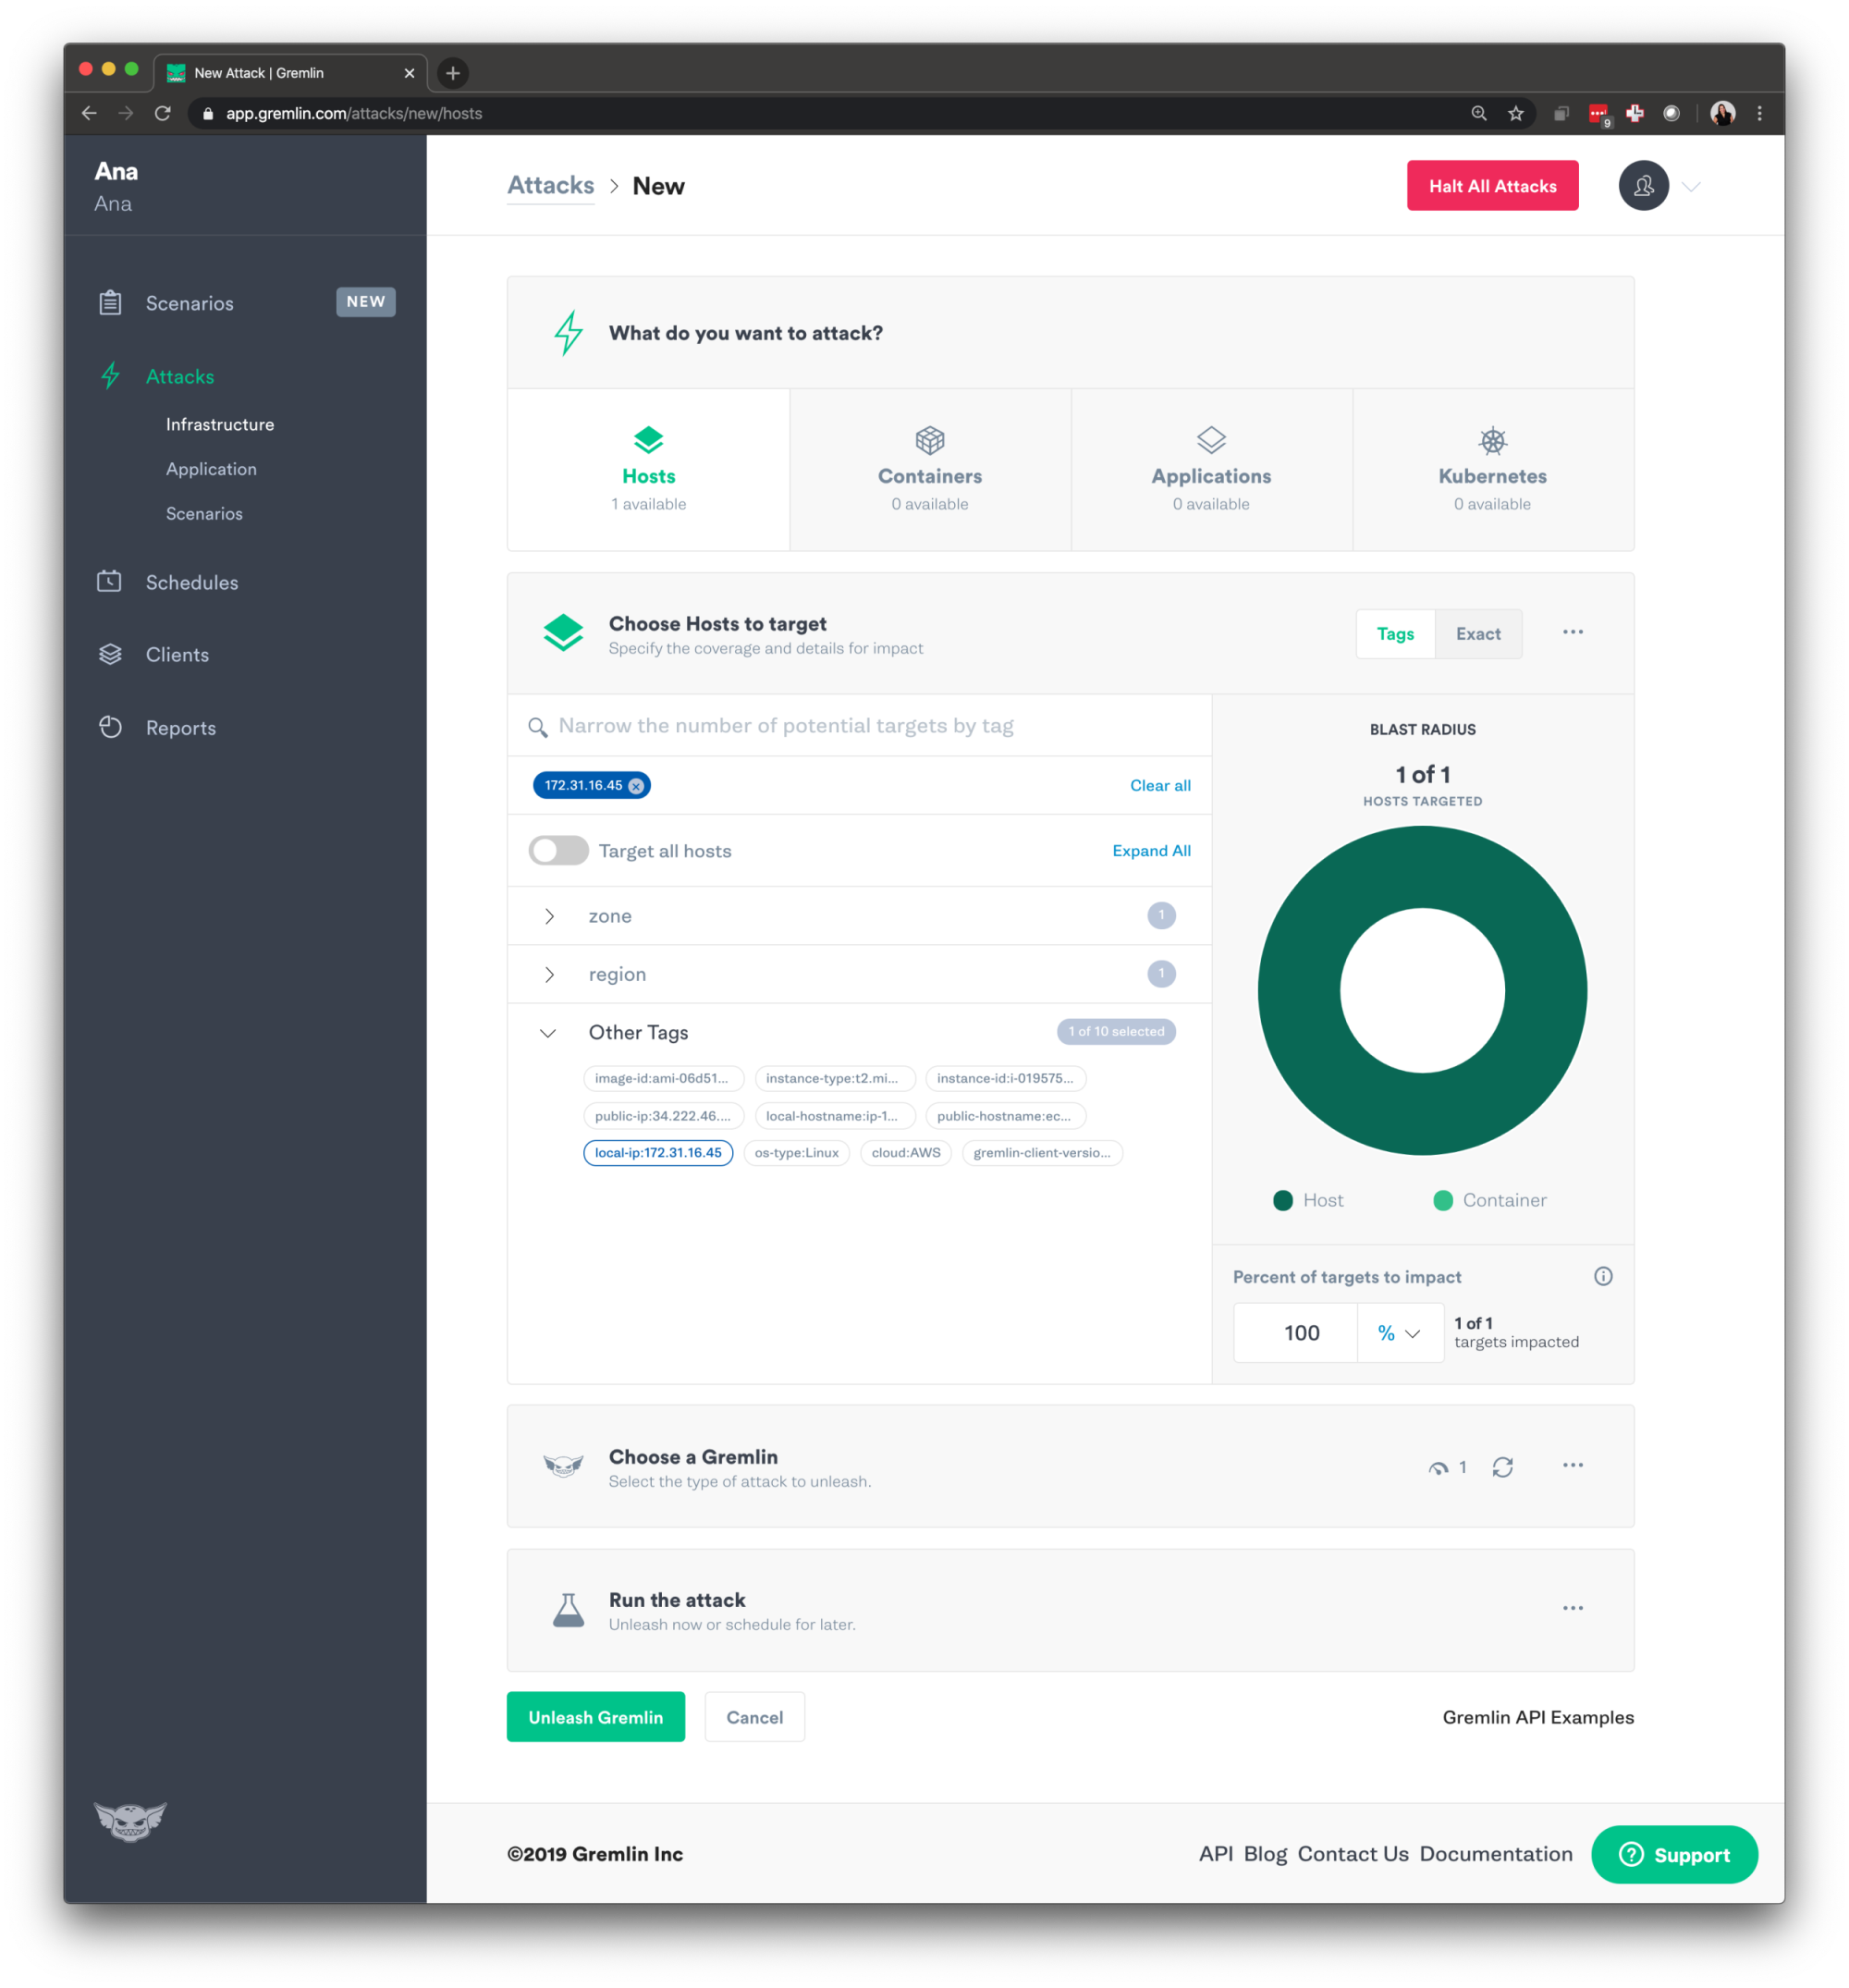Screen dimensions: 1849x1988
Task: Open the percent unit dropdown
Action: [x=1399, y=1333]
